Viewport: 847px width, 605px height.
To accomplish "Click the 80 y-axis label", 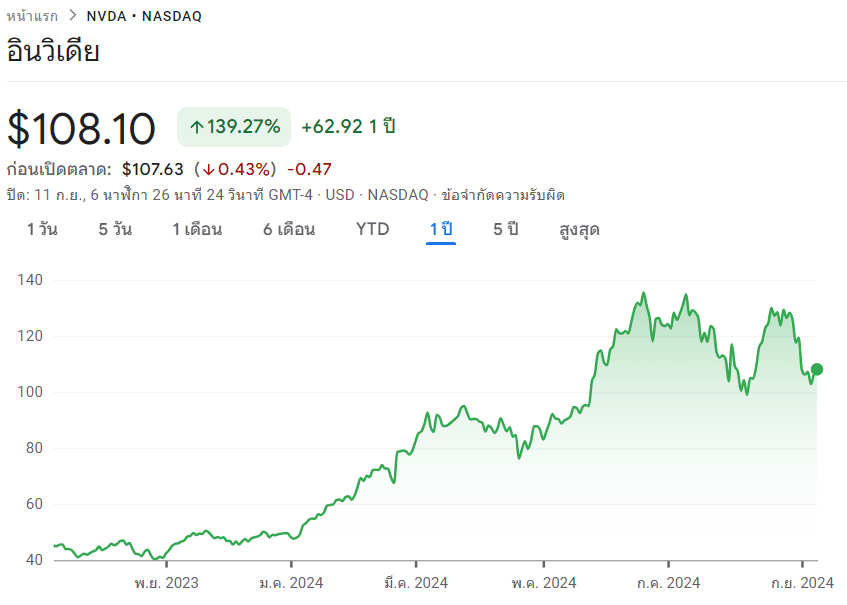I will point(34,448).
